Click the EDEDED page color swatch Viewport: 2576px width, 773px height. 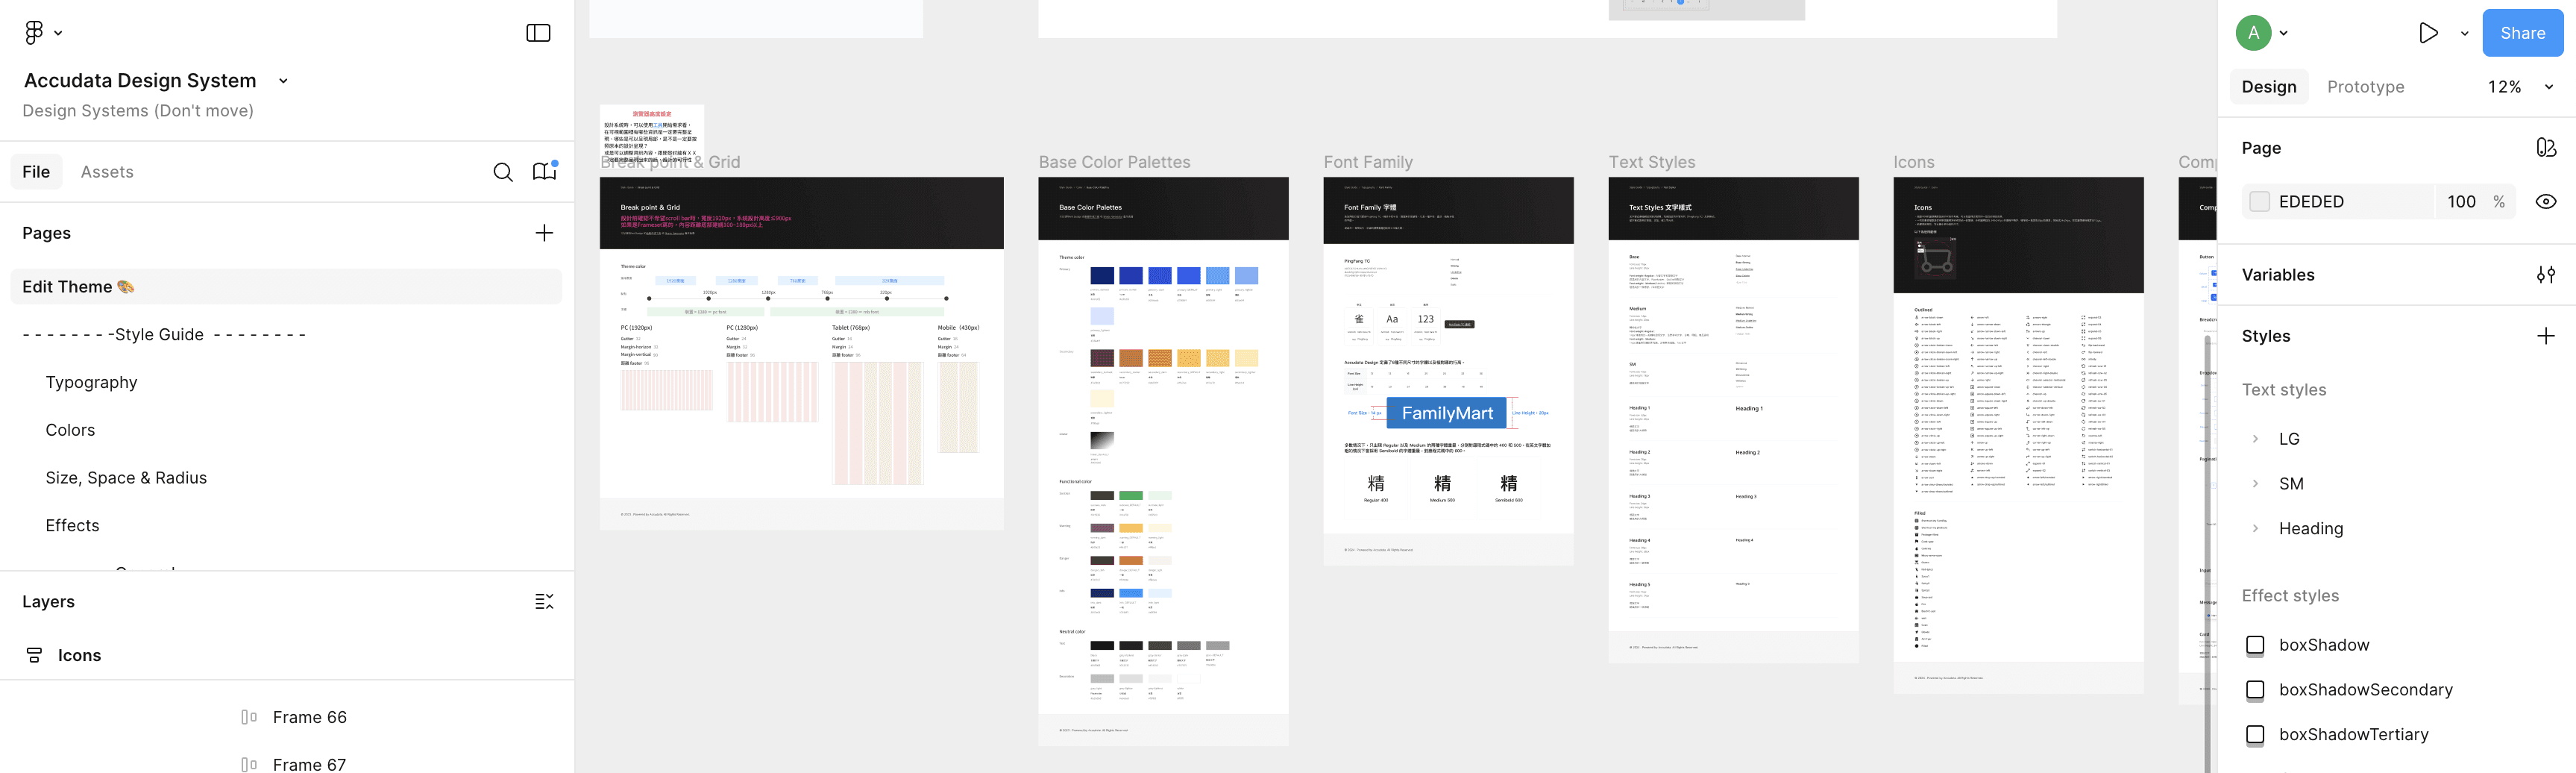[2259, 202]
